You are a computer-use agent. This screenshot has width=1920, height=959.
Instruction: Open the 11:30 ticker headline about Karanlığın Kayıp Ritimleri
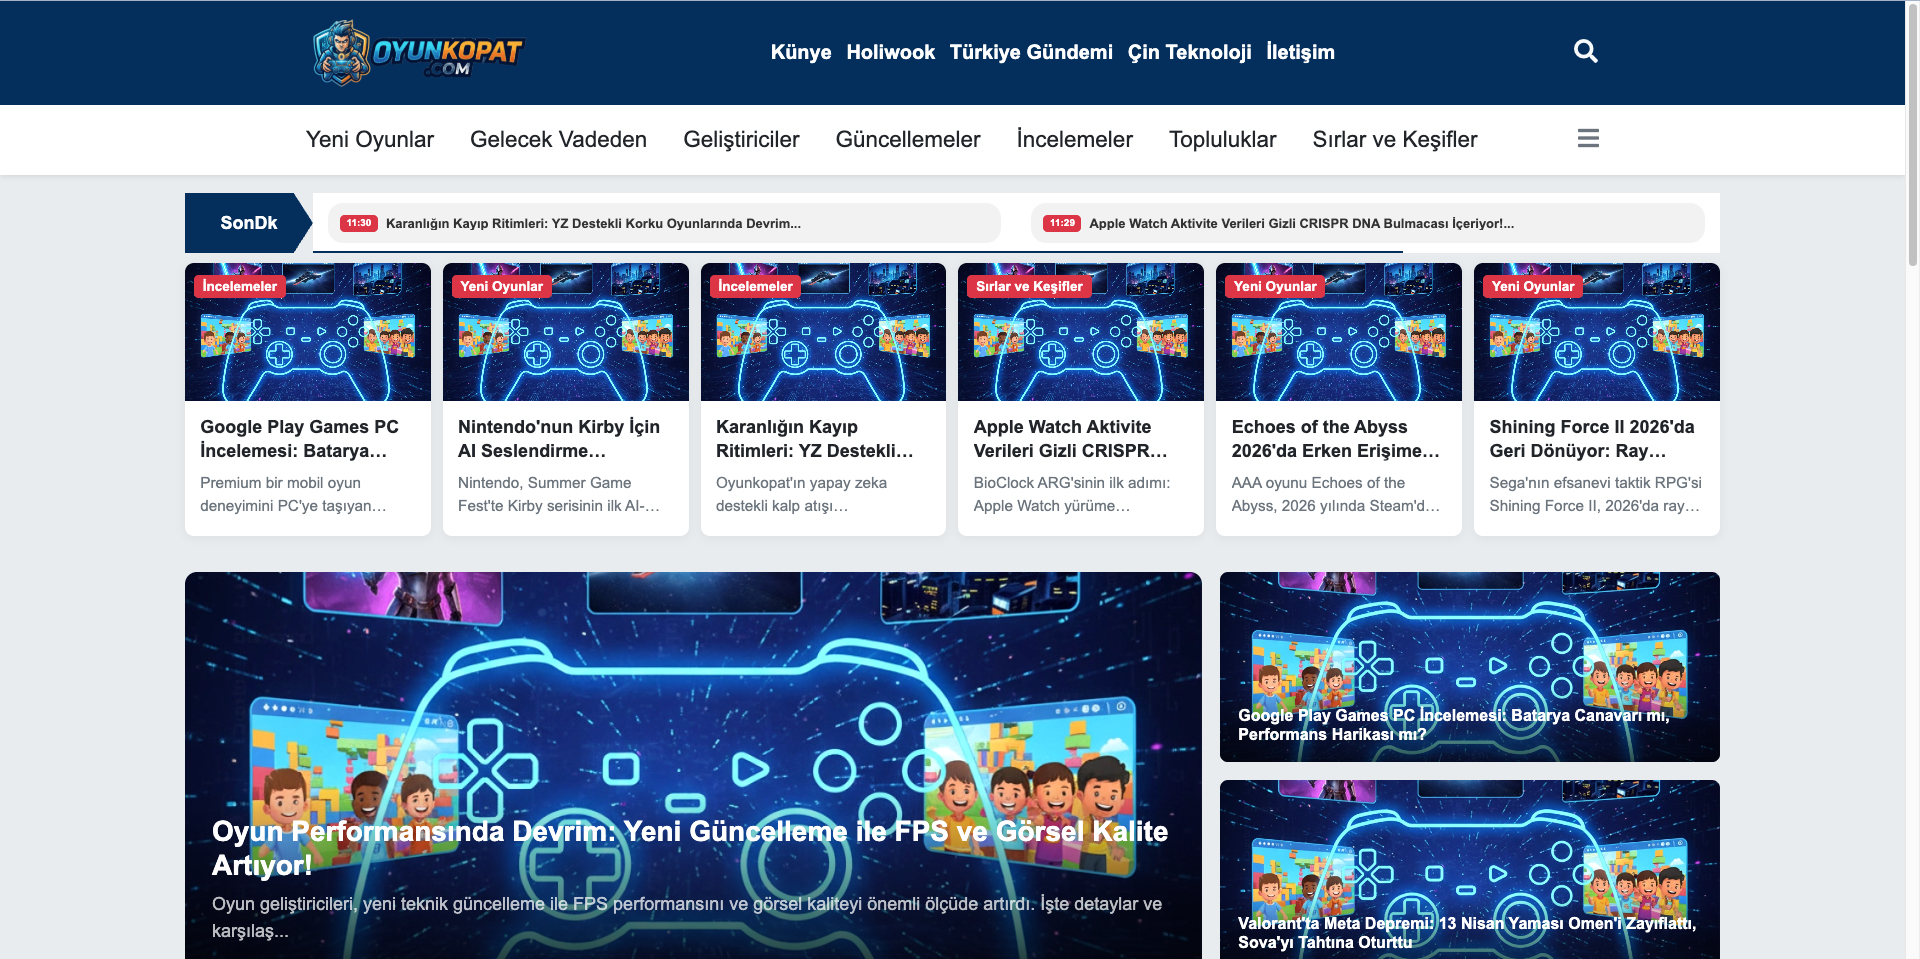[x=593, y=223]
